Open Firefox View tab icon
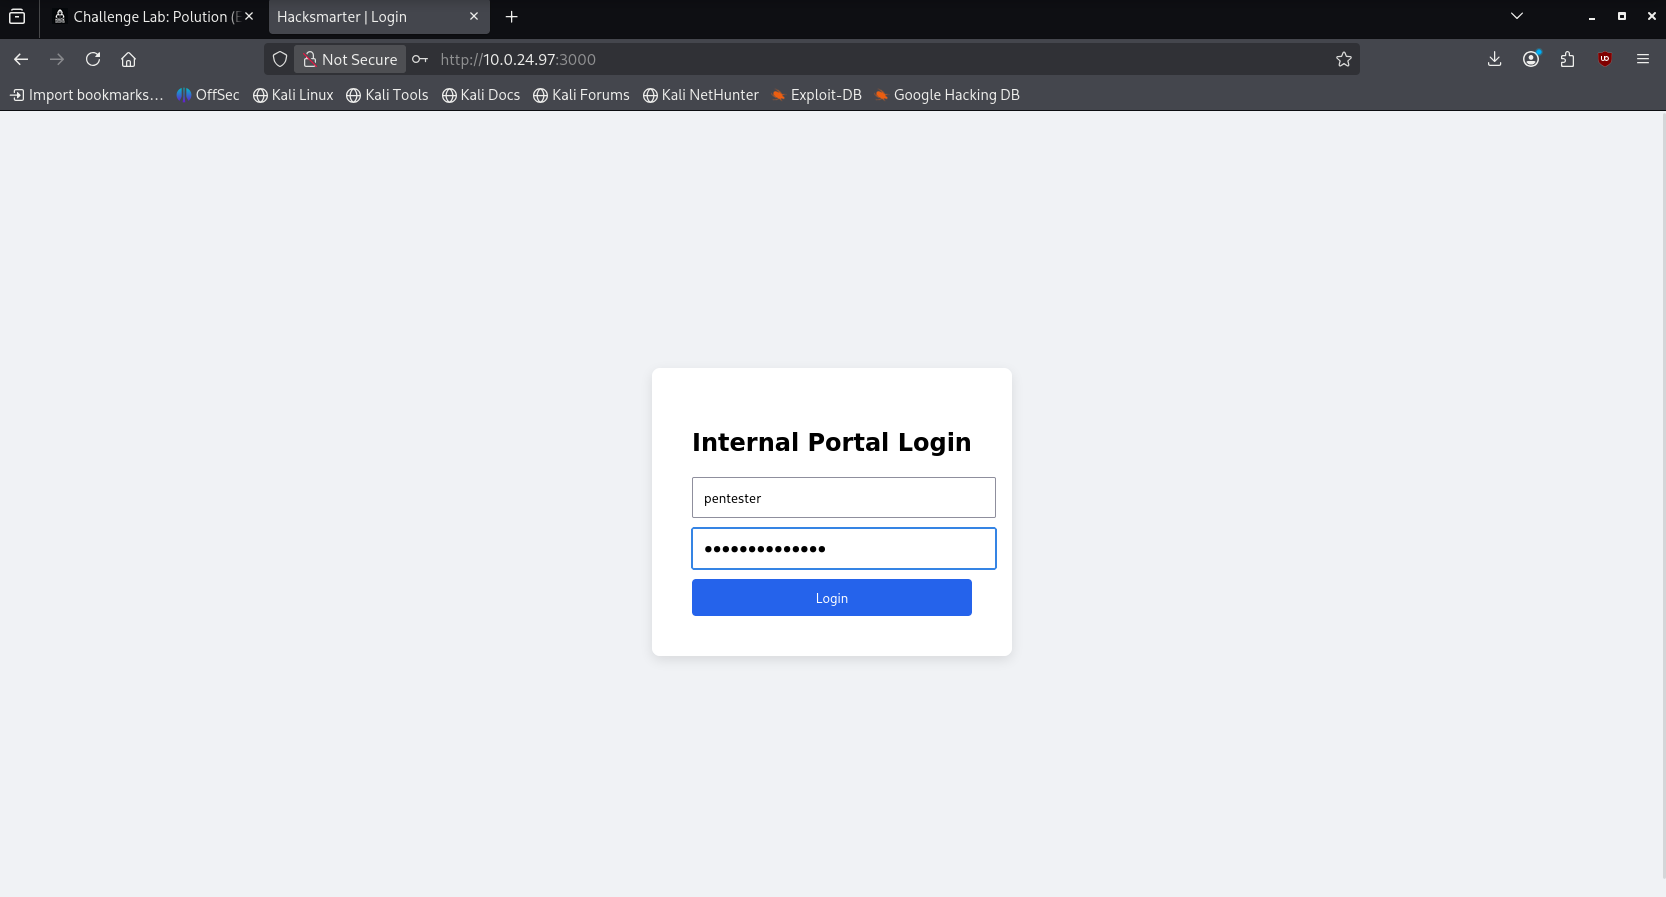 [x=17, y=16]
